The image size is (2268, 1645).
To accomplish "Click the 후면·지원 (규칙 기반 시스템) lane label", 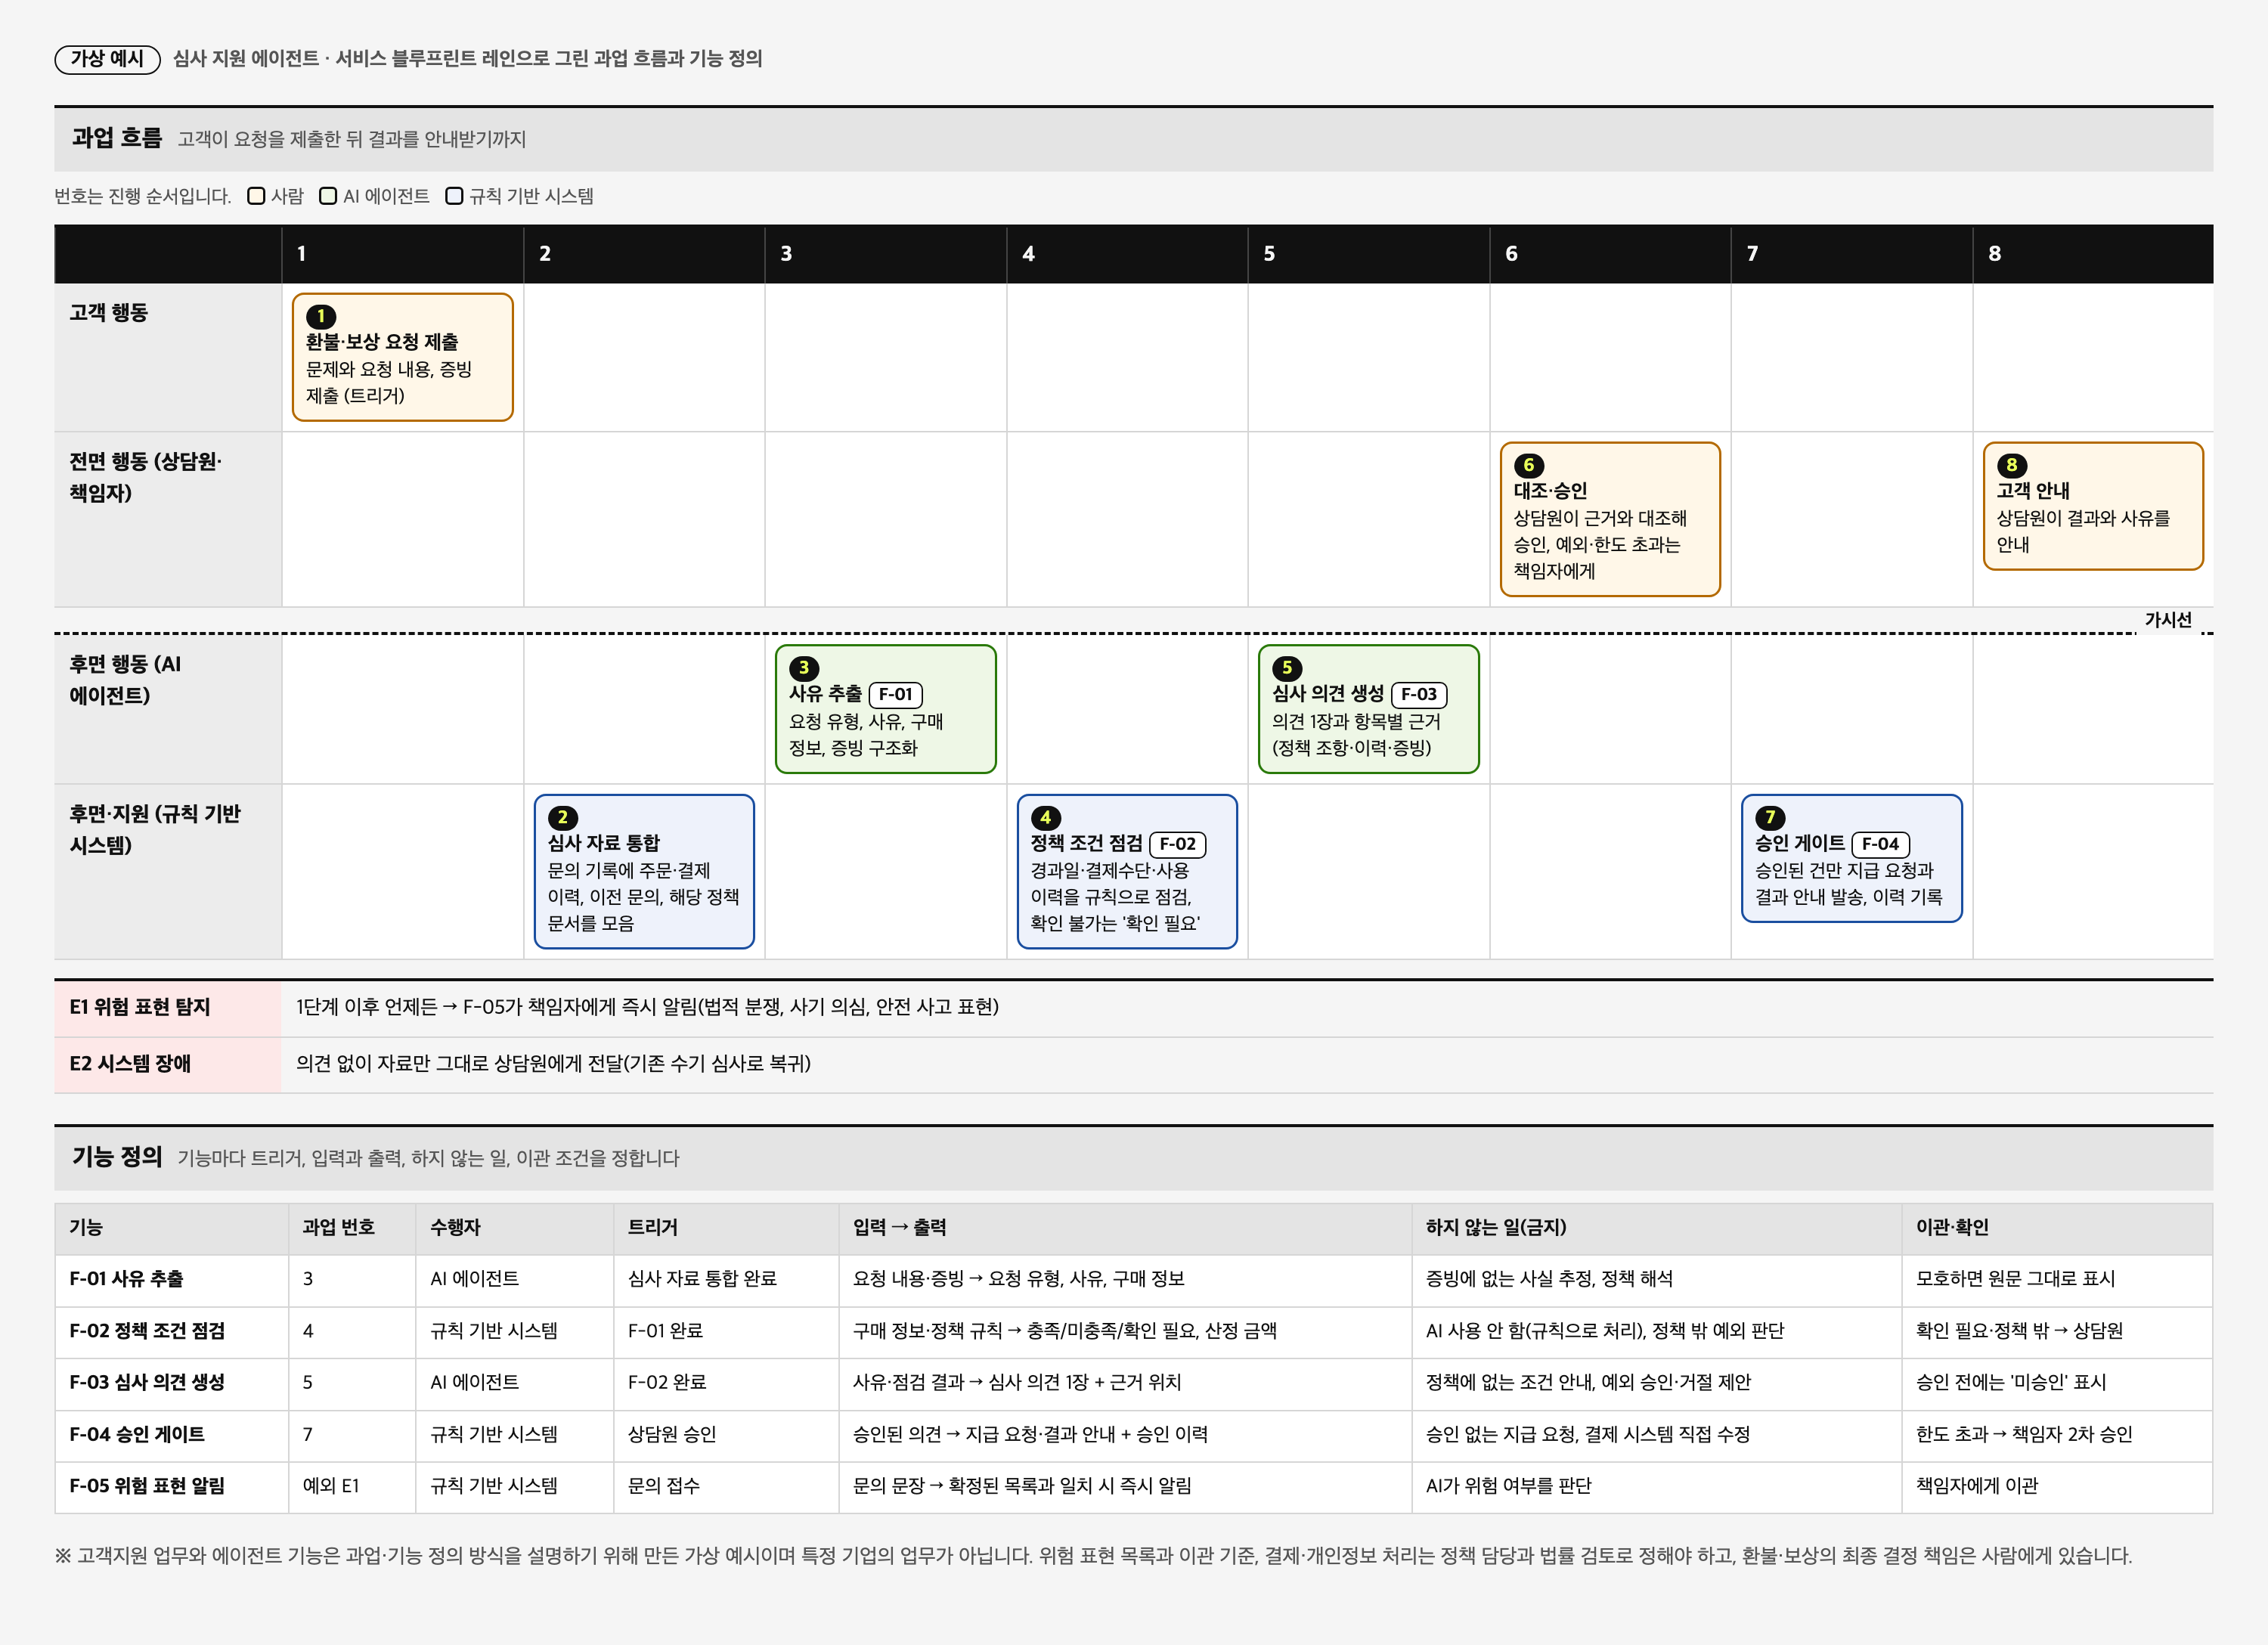I will tap(155, 829).
